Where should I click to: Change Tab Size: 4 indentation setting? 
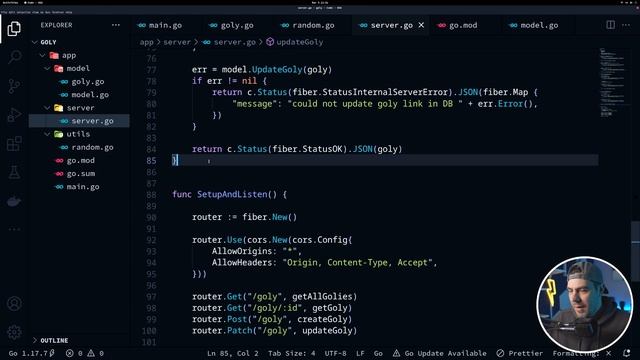click(x=291, y=353)
